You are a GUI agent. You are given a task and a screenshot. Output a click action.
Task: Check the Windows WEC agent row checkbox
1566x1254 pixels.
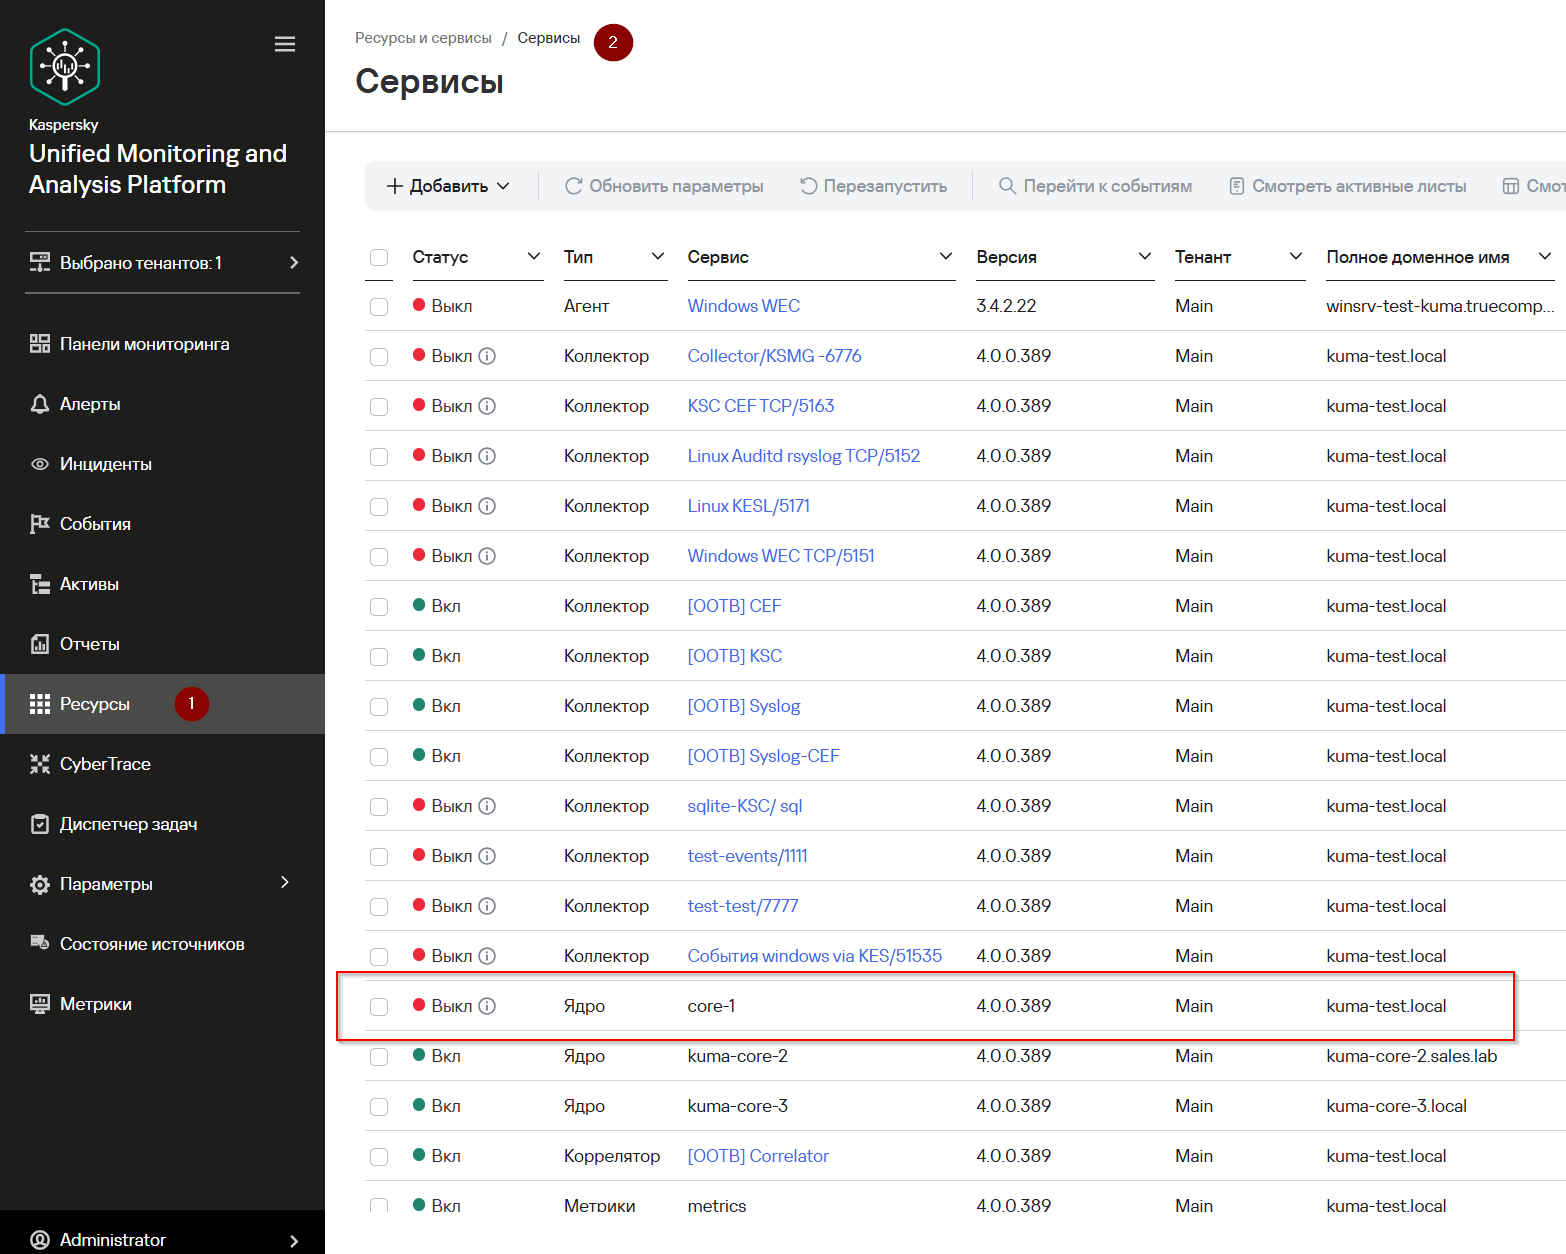[x=379, y=307]
